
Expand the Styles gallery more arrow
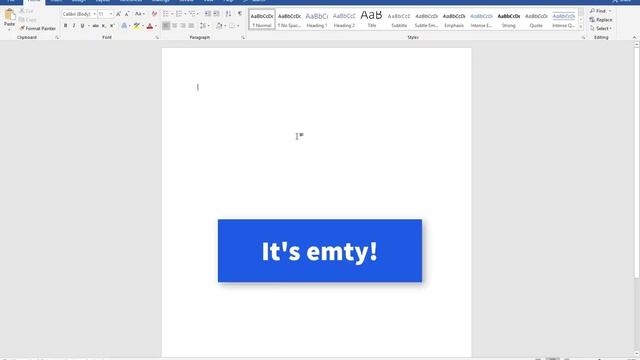click(x=581, y=27)
